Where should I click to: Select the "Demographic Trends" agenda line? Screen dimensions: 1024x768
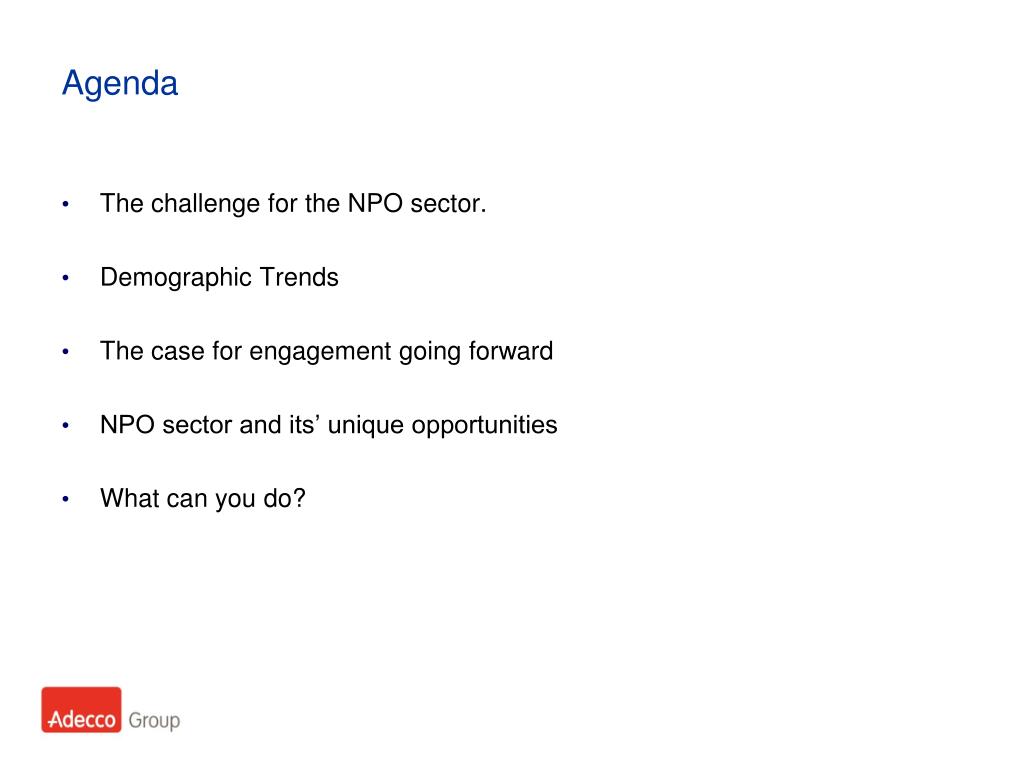tap(219, 278)
